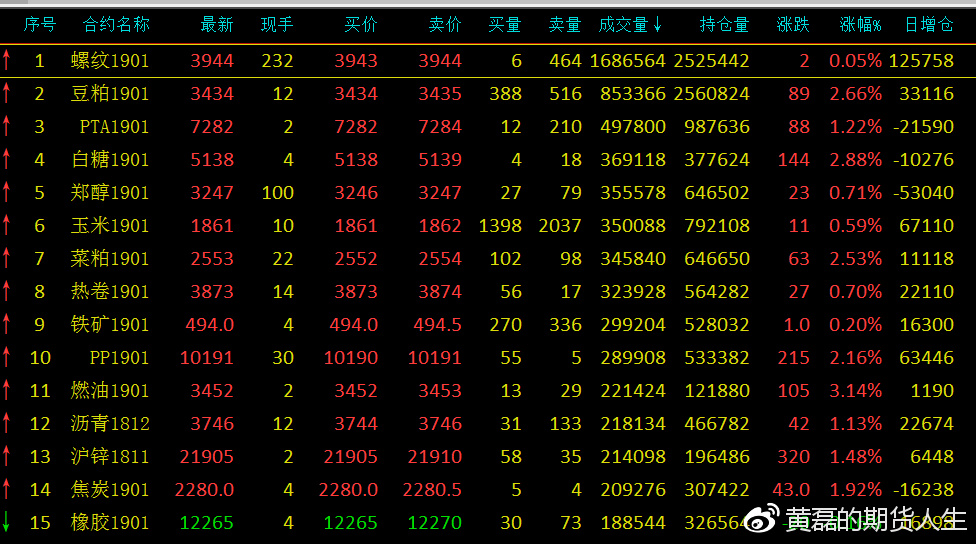Click change percent 3.14% for 燃油1901
Screen dimensions: 976x544
855,391
